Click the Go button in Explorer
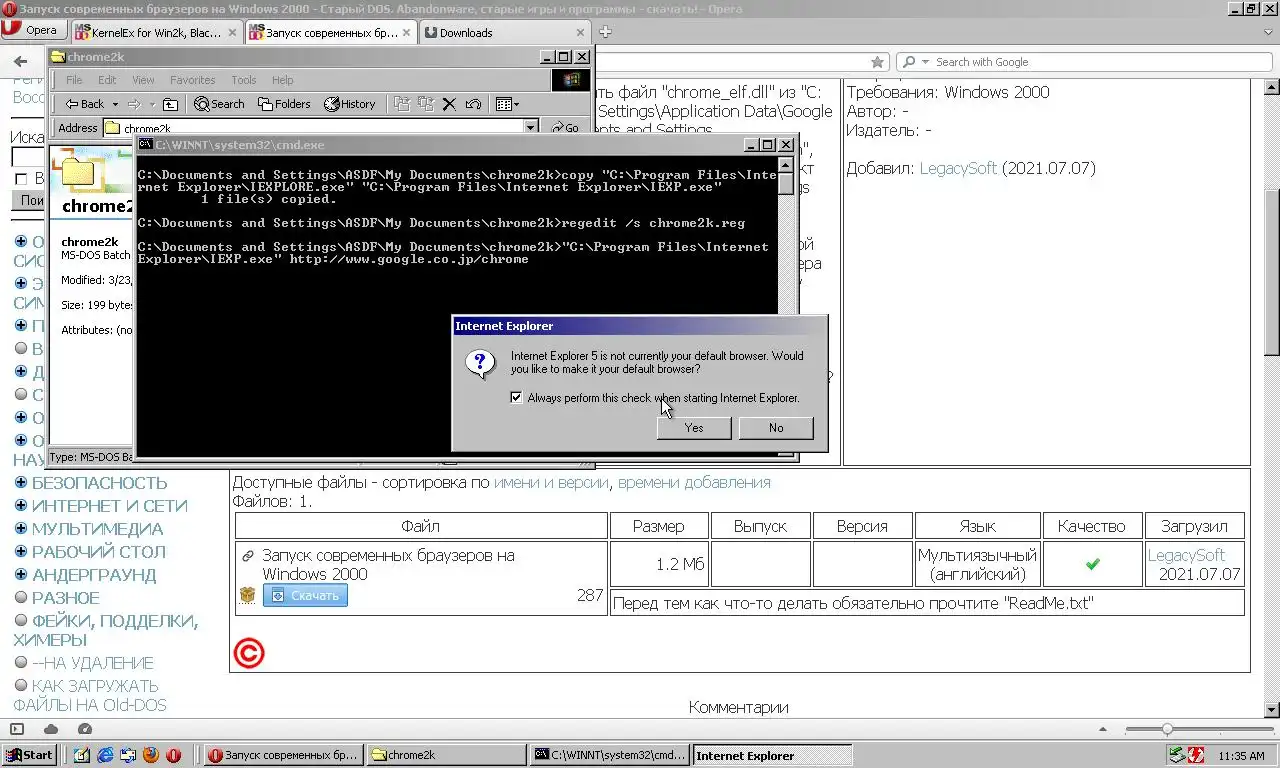 pos(566,128)
